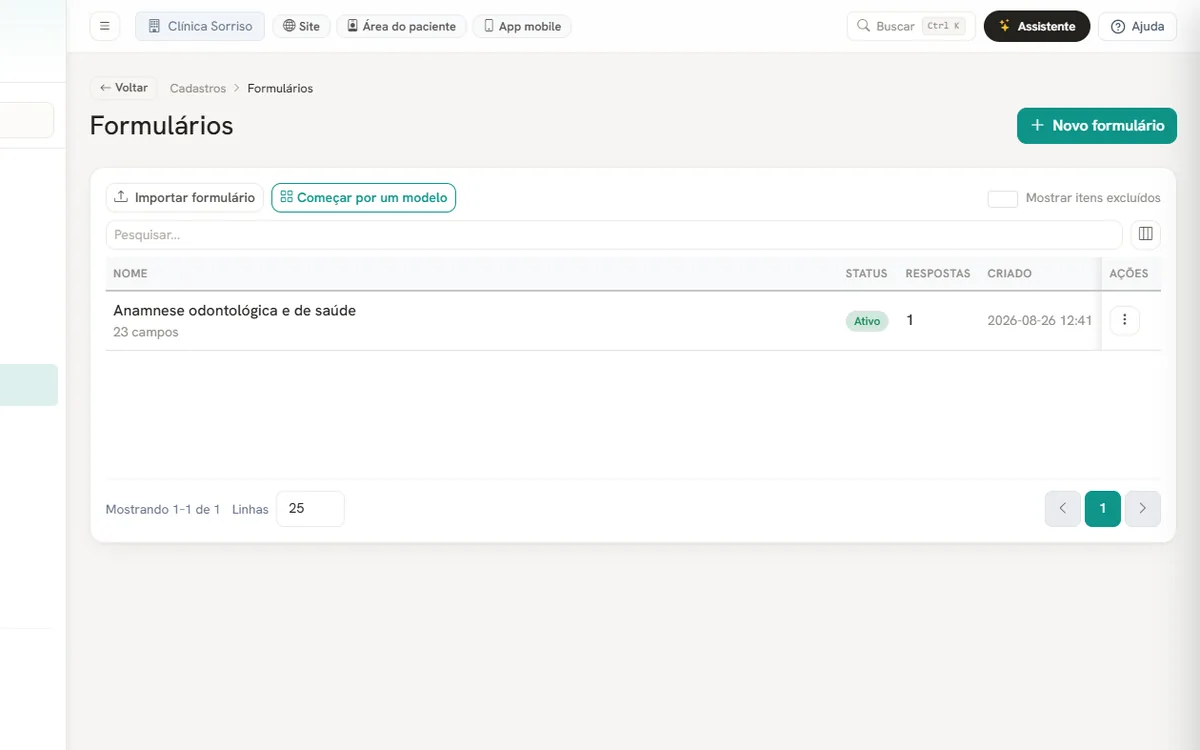The width and height of the screenshot is (1200, 750).
Task: Open the App mobile link
Action: click(x=522, y=26)
